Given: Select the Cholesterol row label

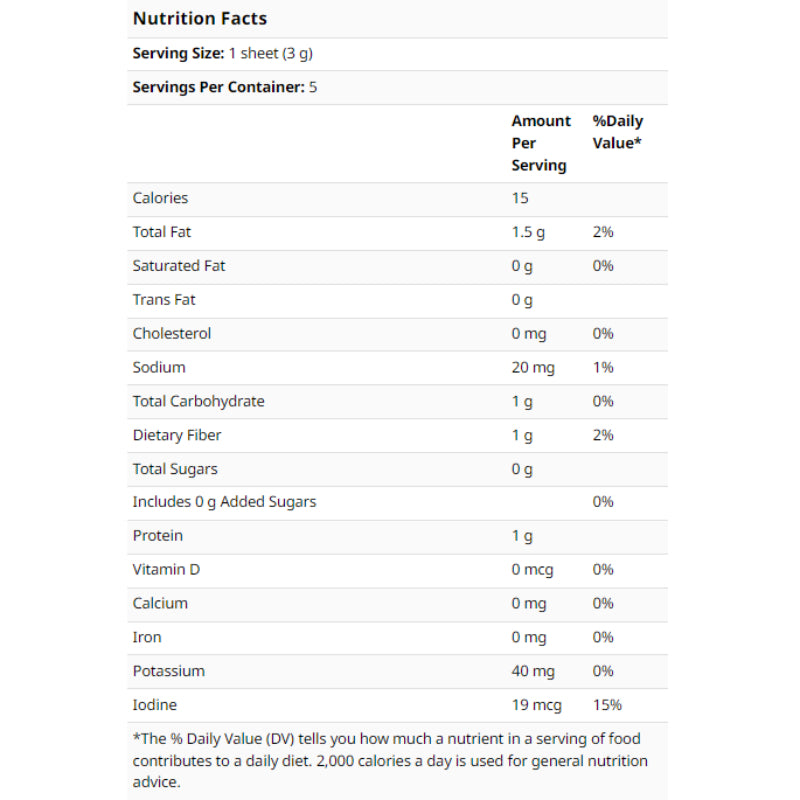Looking at the screenshot, I should tap(172, 333).
